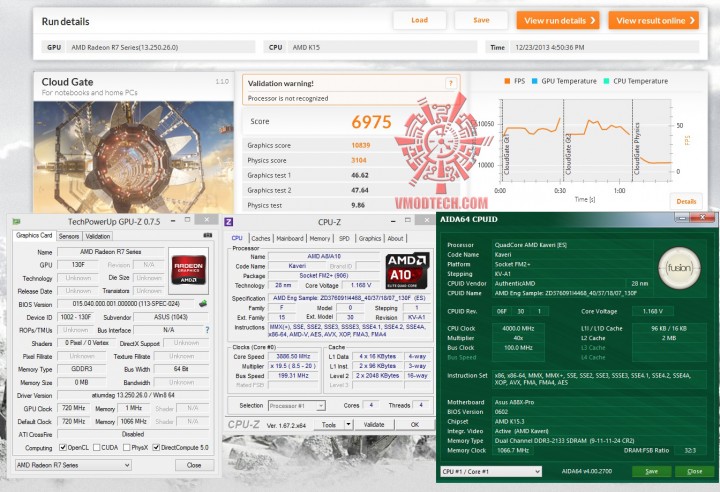Click the BIOS save chip icon in GPU-Z
720x492 pixels.
202,304
